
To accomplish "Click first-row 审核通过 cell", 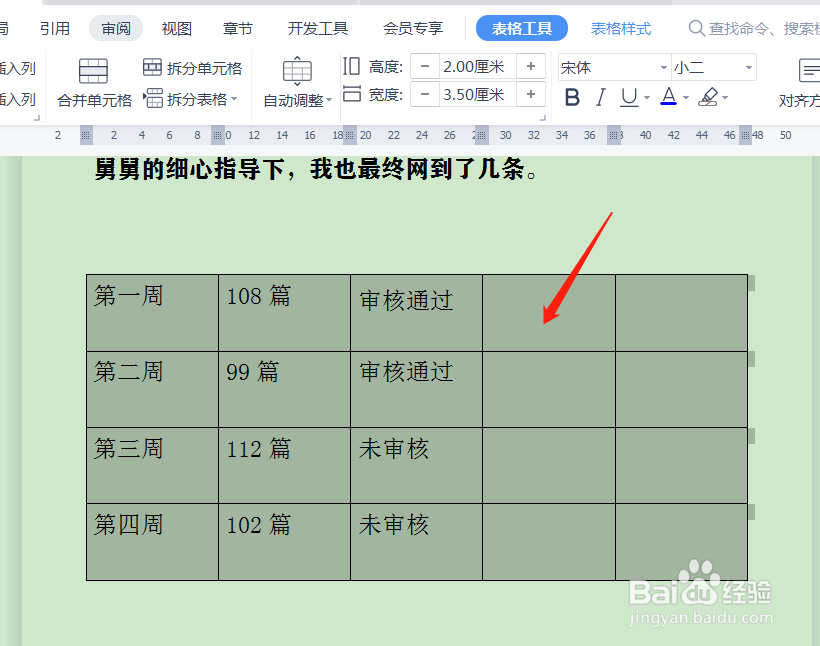I will pyautogui.click(x=416, y=313).
